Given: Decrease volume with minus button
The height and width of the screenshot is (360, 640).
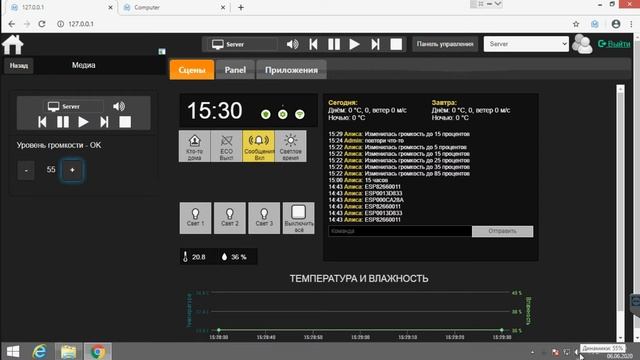Looking at the screenshot, I should click(x=26, y=170).
